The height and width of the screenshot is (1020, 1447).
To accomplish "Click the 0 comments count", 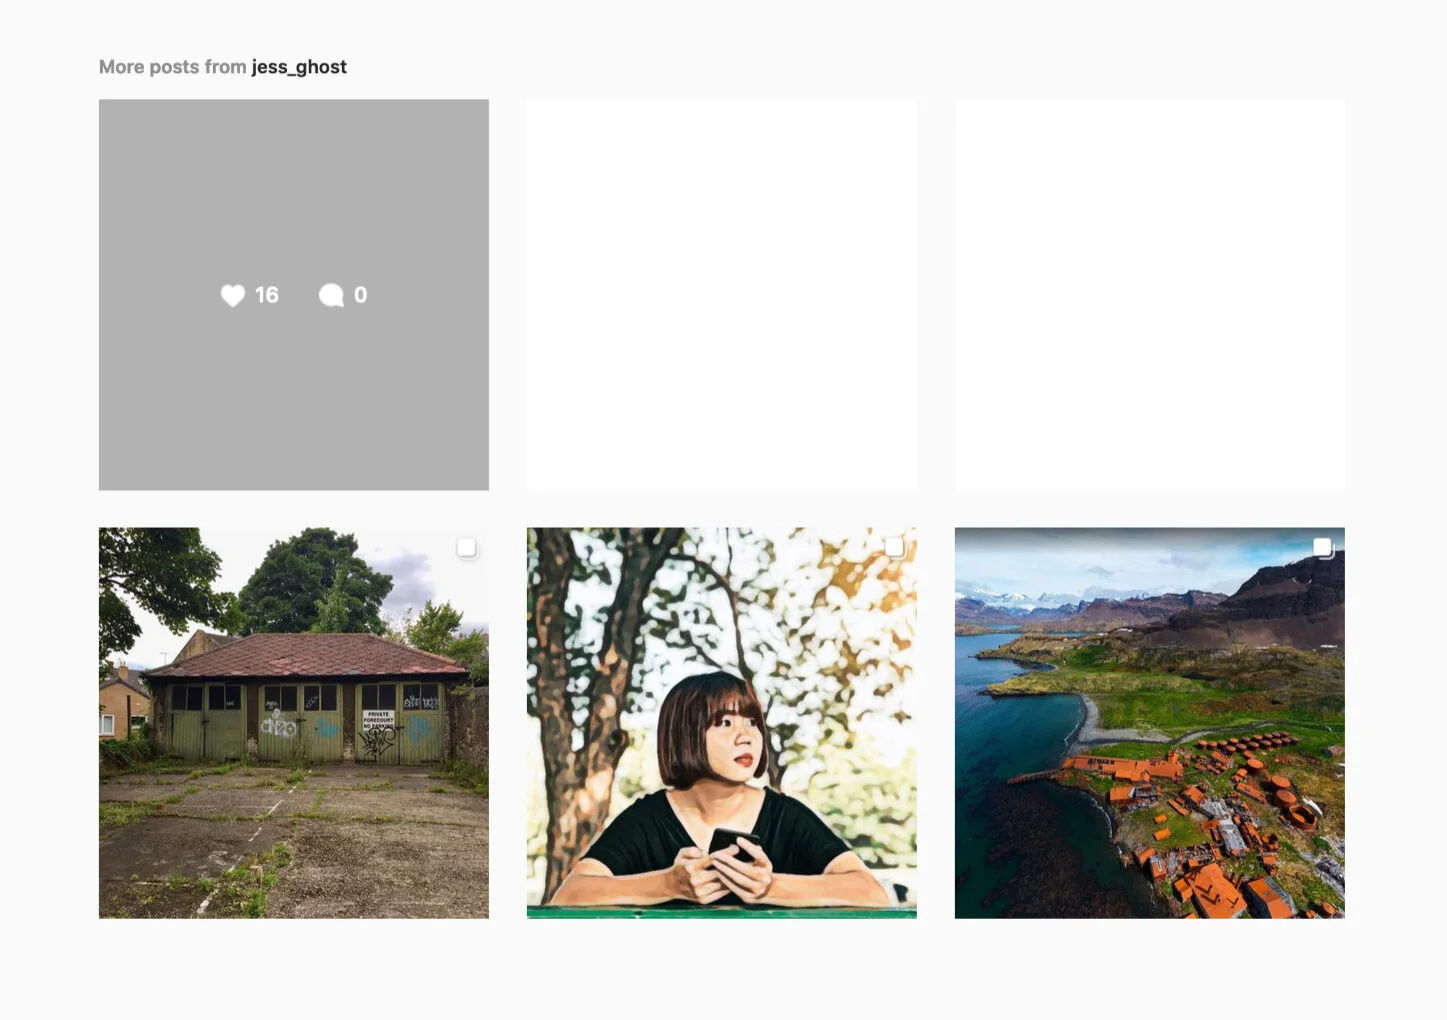I will pos(361,295).
